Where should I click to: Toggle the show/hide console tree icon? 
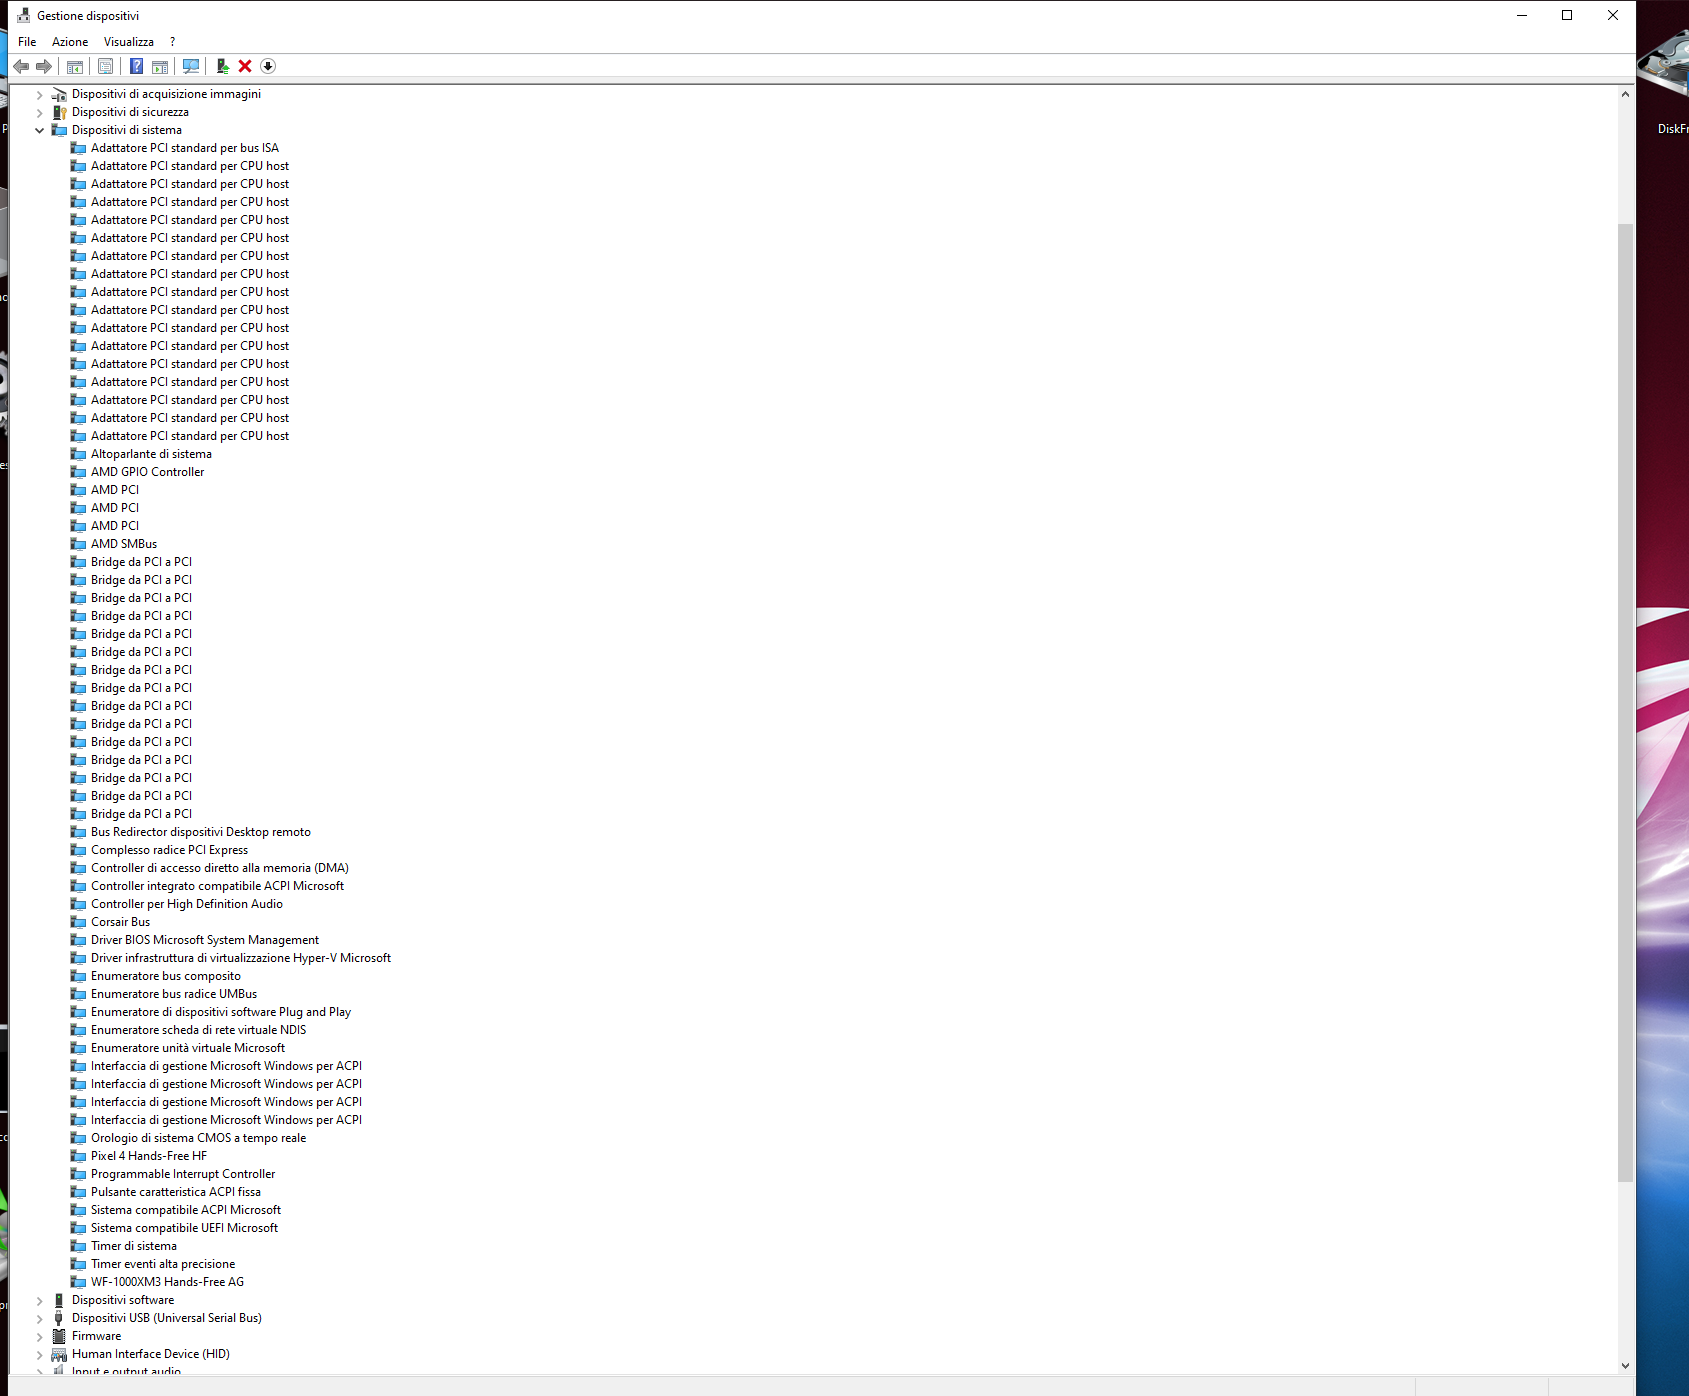click(75, 66)
